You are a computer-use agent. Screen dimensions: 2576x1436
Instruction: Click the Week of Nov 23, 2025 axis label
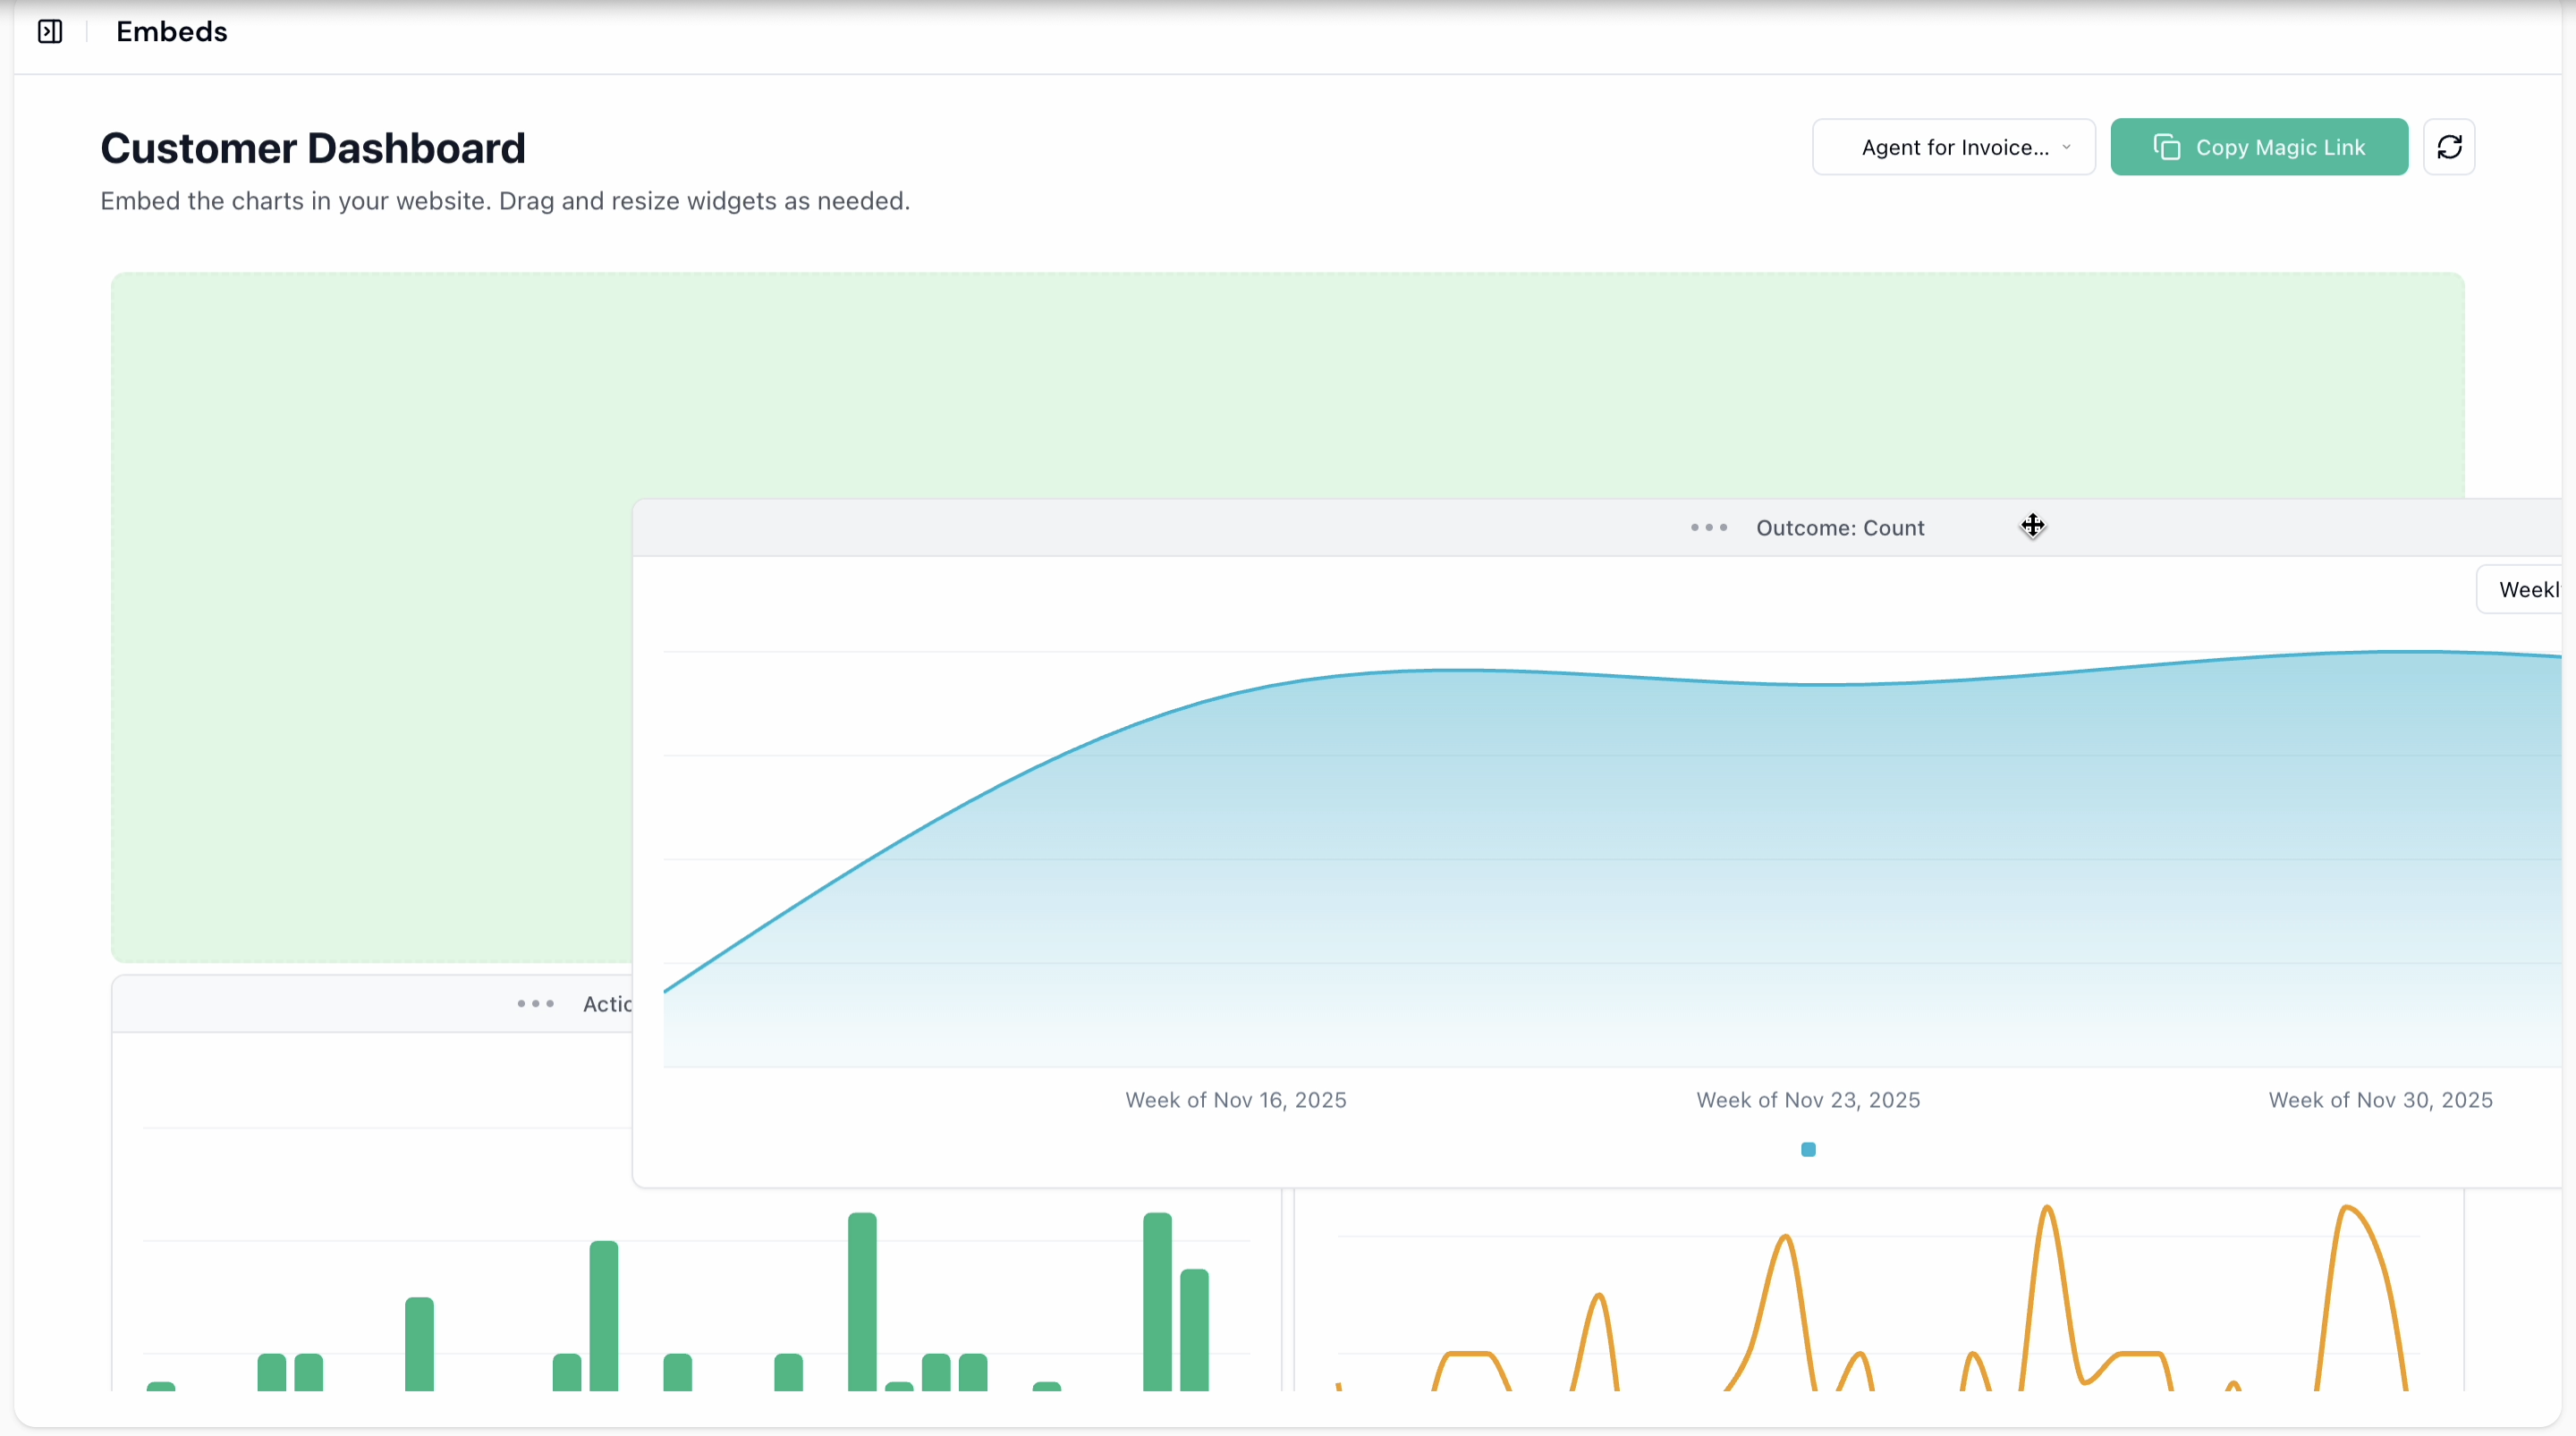[x=1807, y=1099]
